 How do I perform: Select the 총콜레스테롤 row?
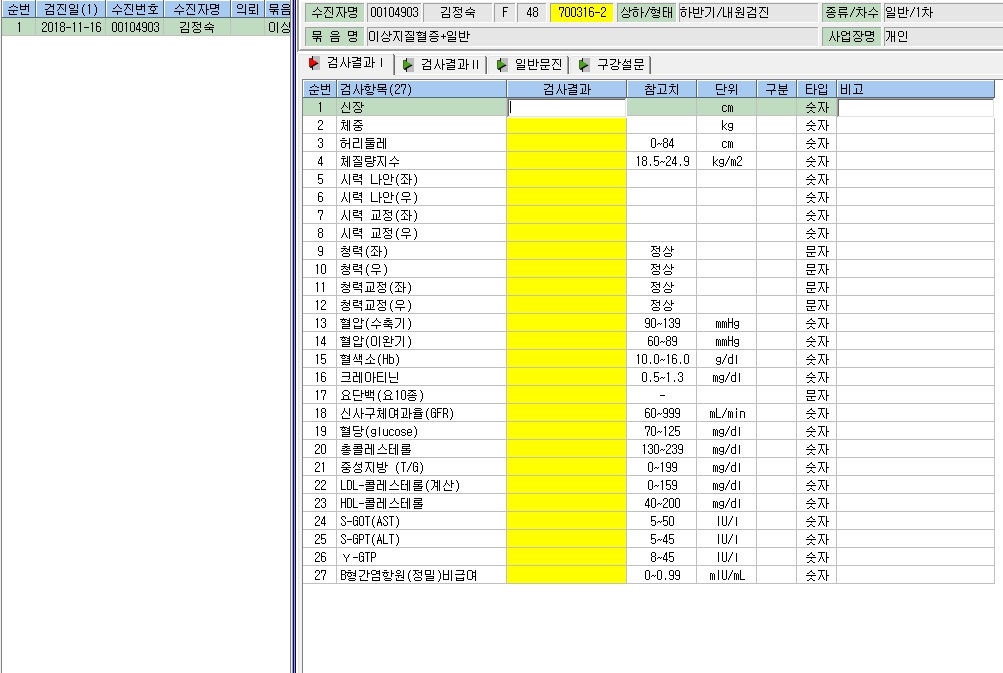point(648,450)
